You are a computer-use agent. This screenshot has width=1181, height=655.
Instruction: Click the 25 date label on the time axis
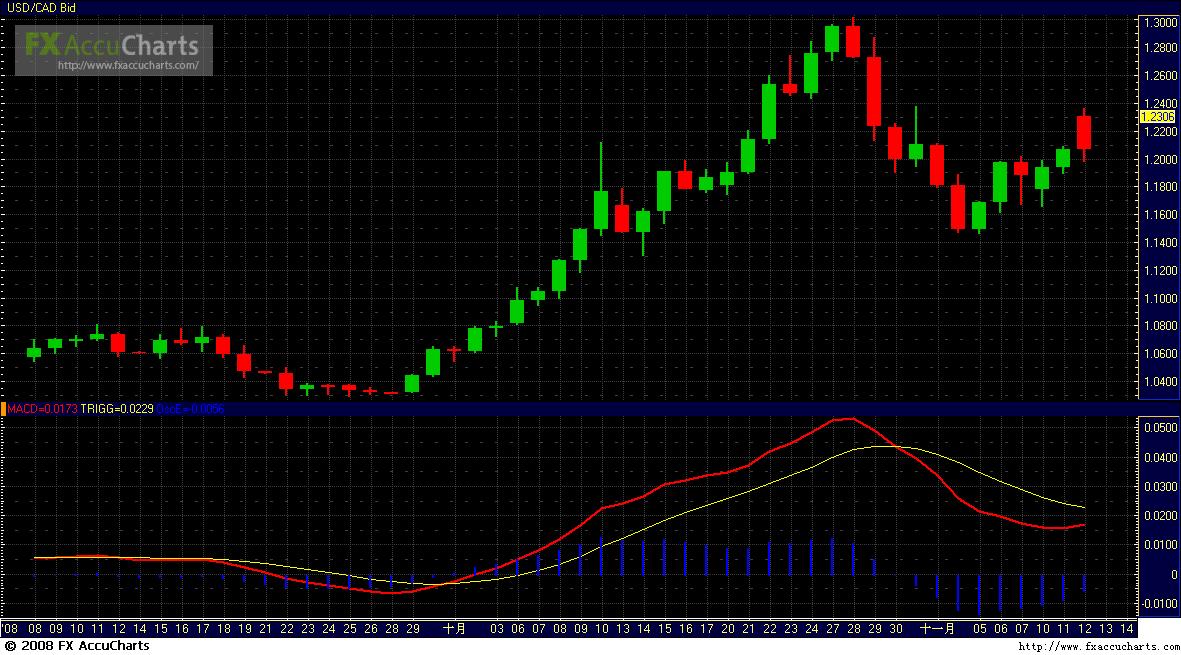point(349,629)
